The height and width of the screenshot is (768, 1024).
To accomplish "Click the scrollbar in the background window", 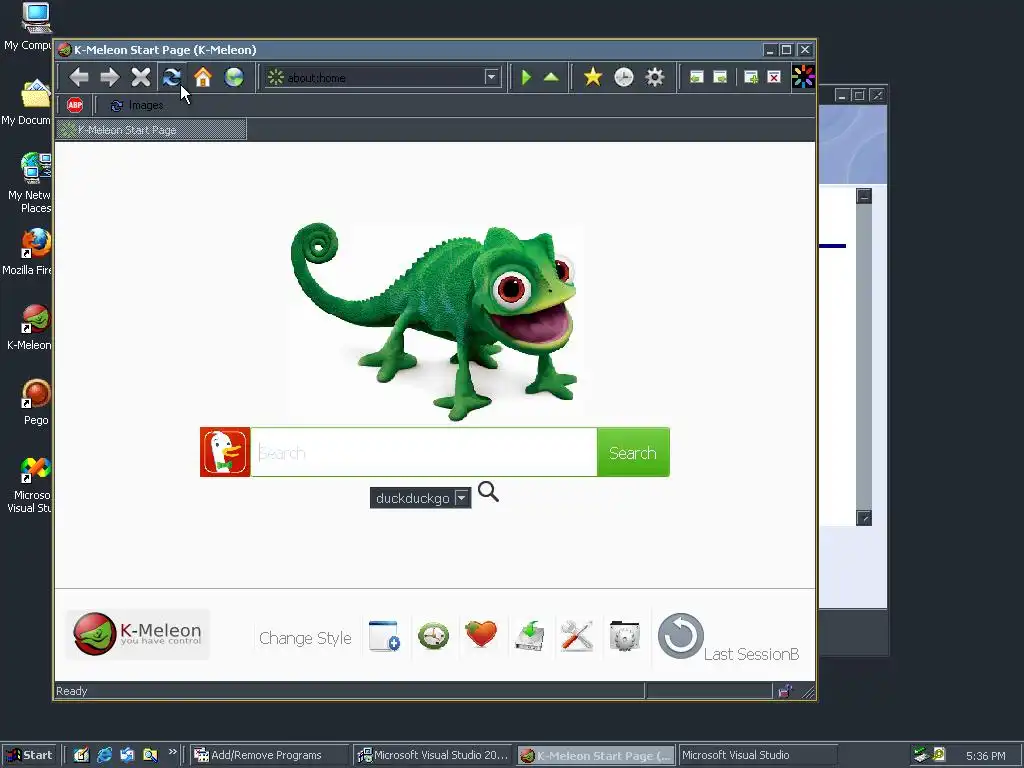I will pos(864,357).
